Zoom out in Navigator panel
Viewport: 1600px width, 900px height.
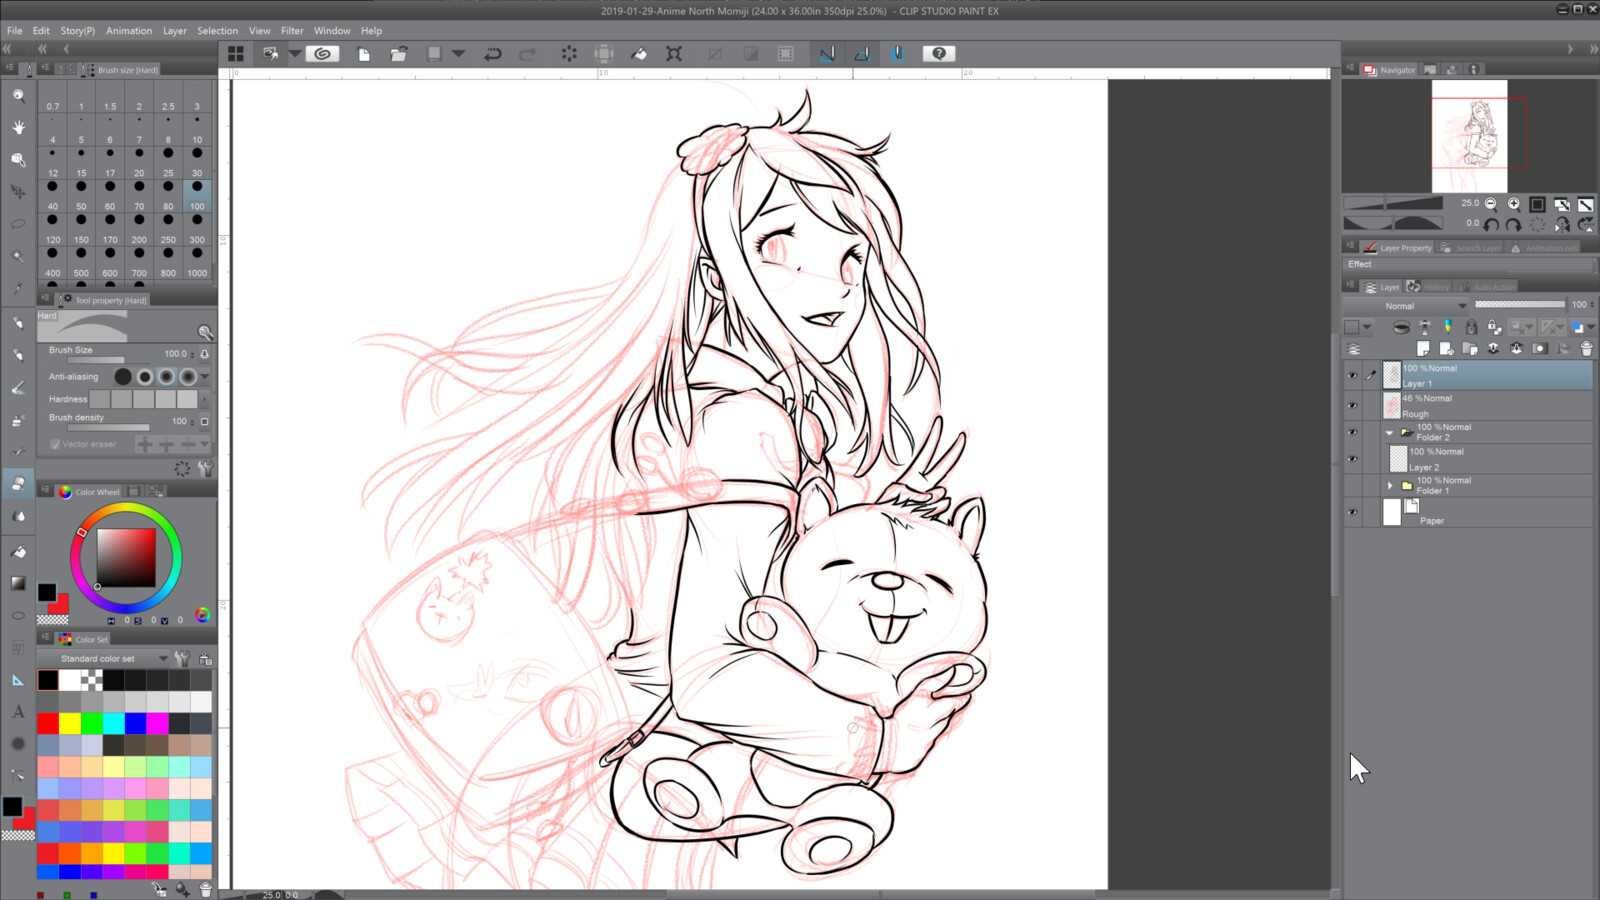tap(1491, 204)
